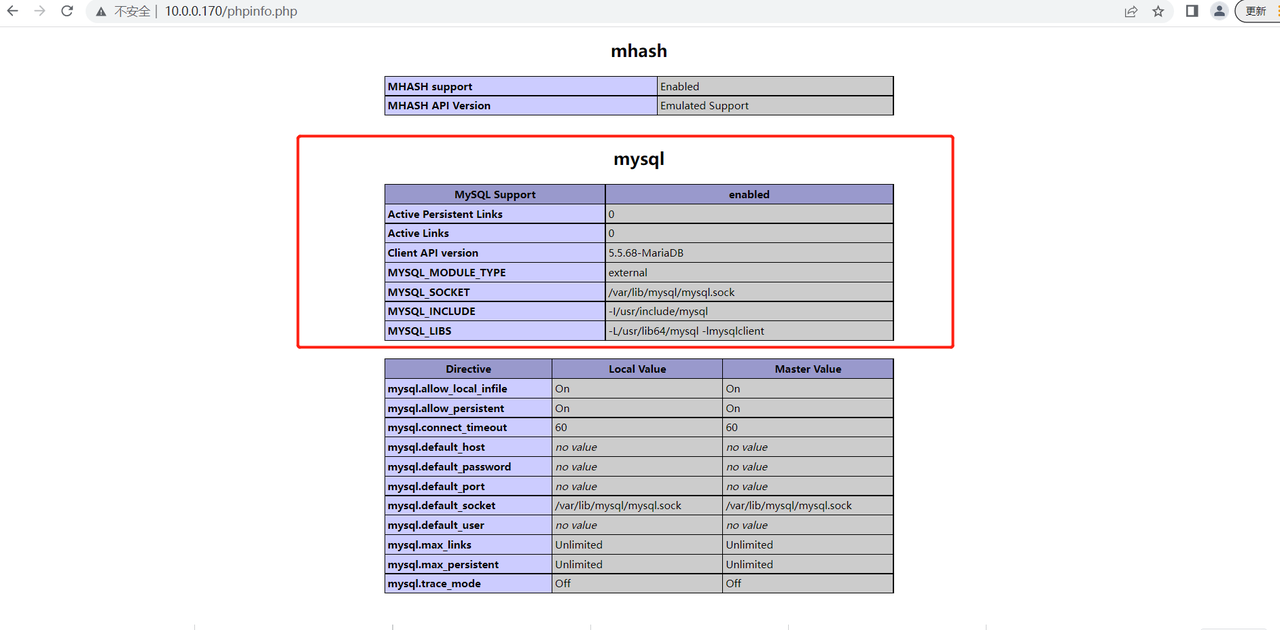Select the mysql.default_user directive
The width and height of the screenshot is (1280, 630).
click(436, 525)
